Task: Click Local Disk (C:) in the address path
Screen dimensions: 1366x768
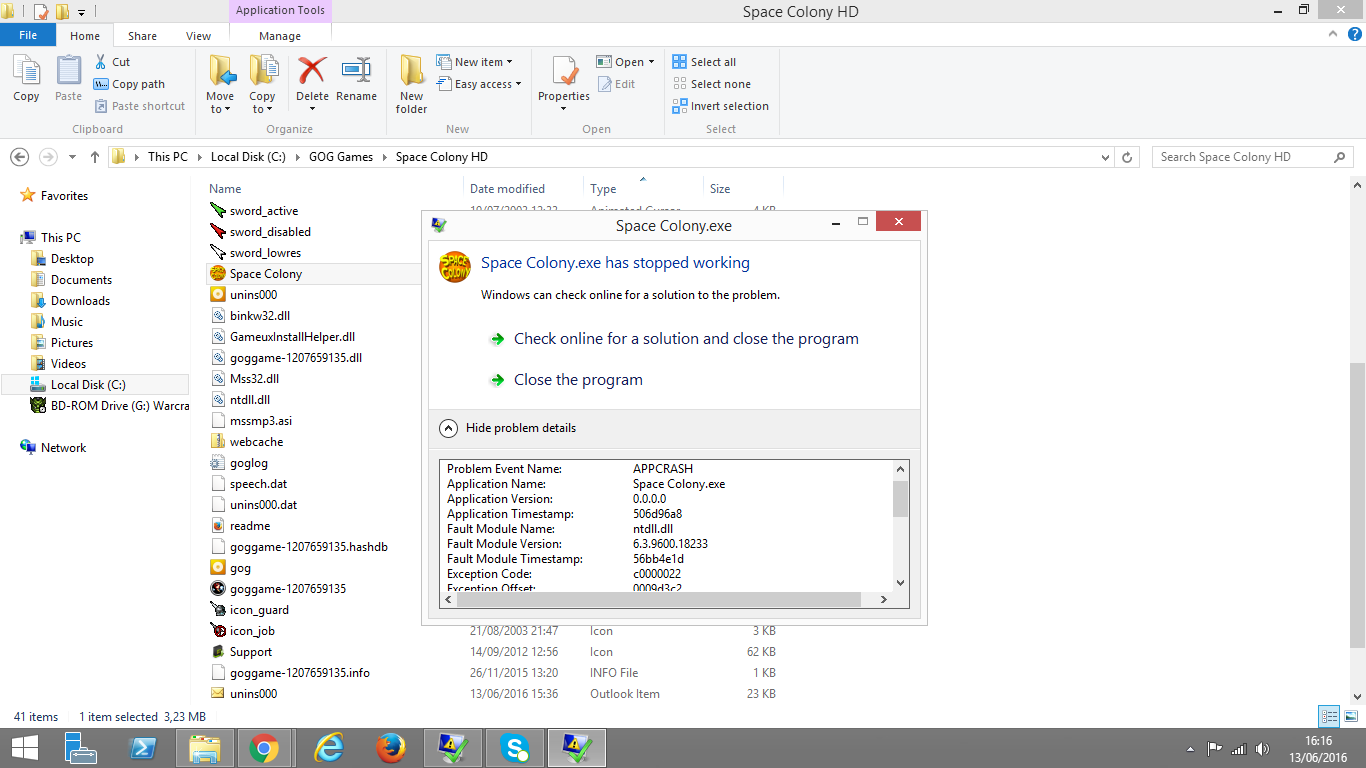Action: (x=248, y=157)
